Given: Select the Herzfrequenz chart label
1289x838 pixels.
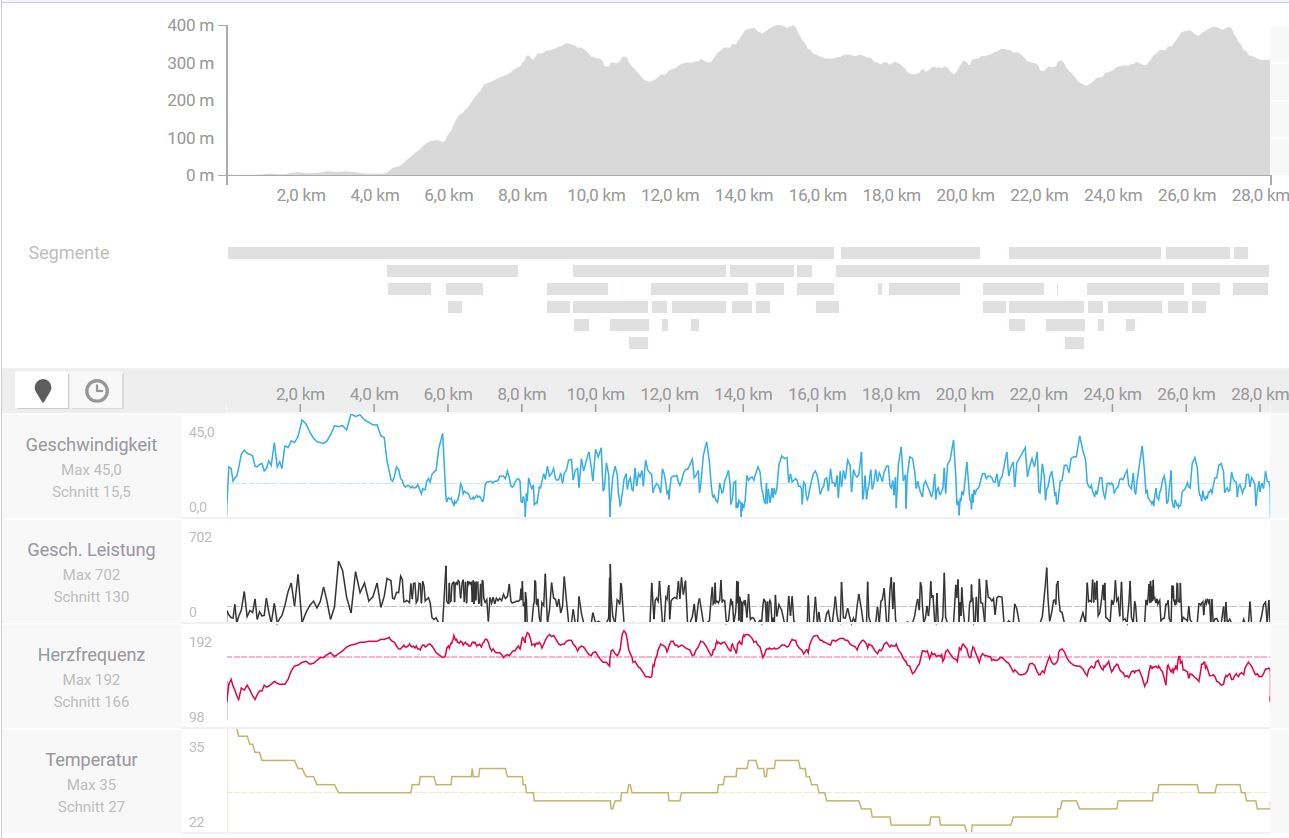Looking at the screenshot, I should (x=92, y=655).
